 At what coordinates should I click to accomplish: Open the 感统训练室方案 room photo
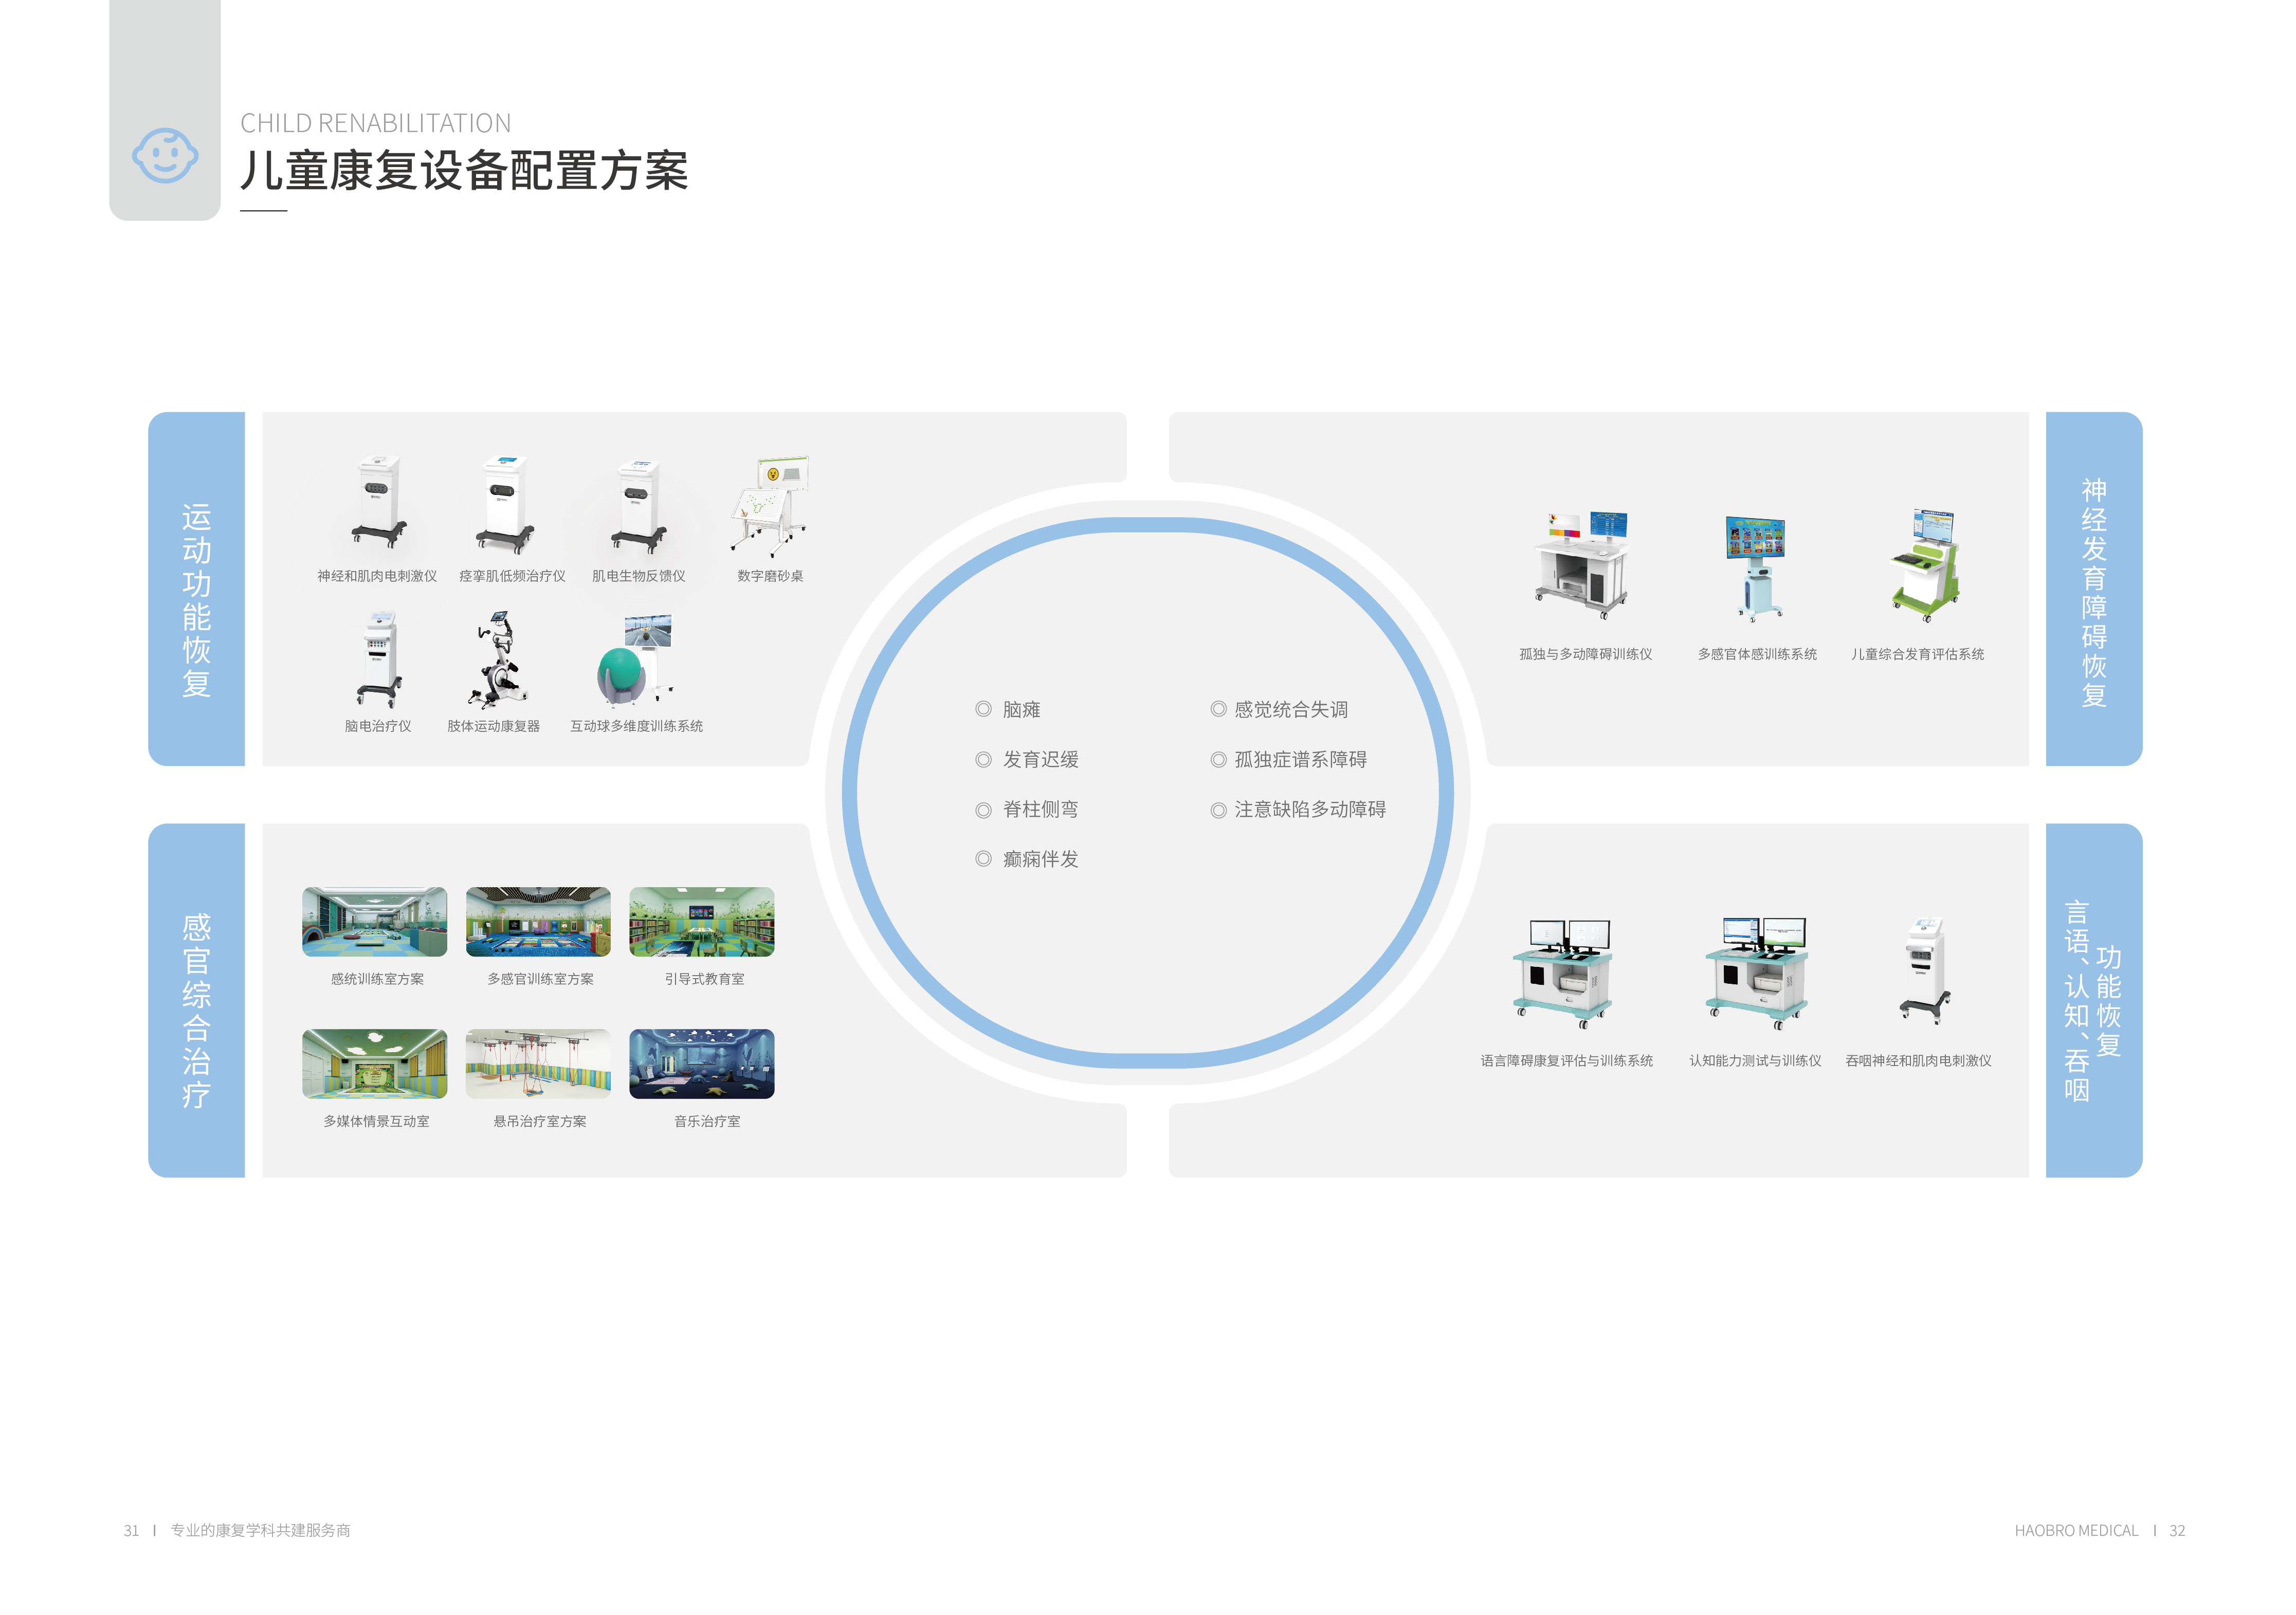(x=375, y=921)
